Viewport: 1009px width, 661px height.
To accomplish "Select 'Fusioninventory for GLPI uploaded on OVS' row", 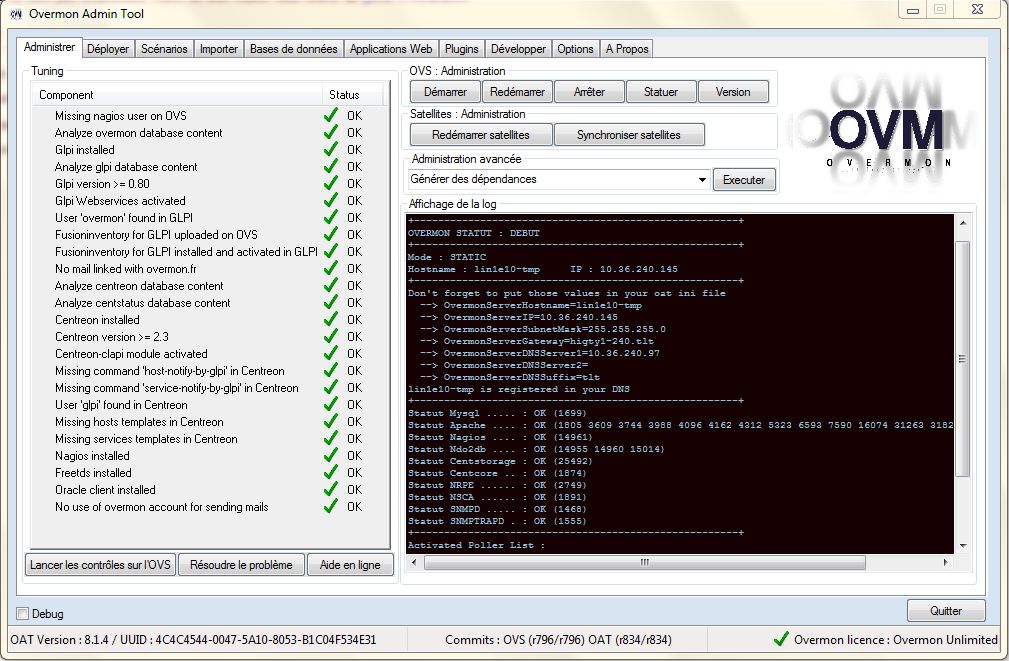I will tap(210, 235).
